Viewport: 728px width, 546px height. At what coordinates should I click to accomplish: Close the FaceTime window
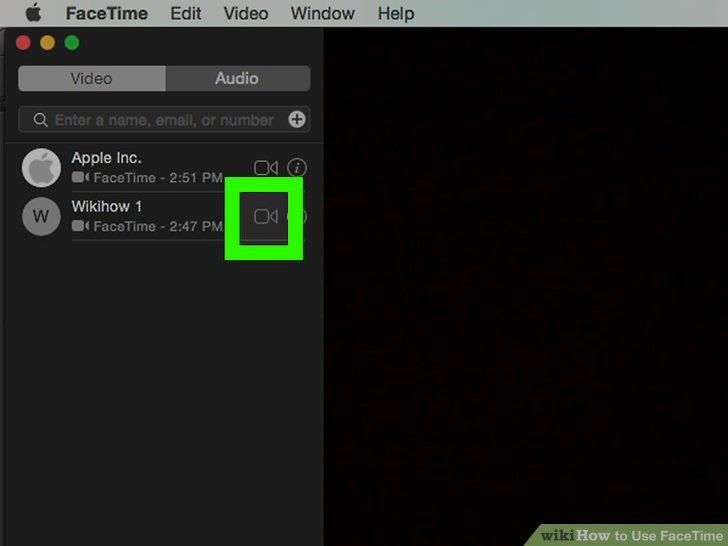[x=23, y=43]
